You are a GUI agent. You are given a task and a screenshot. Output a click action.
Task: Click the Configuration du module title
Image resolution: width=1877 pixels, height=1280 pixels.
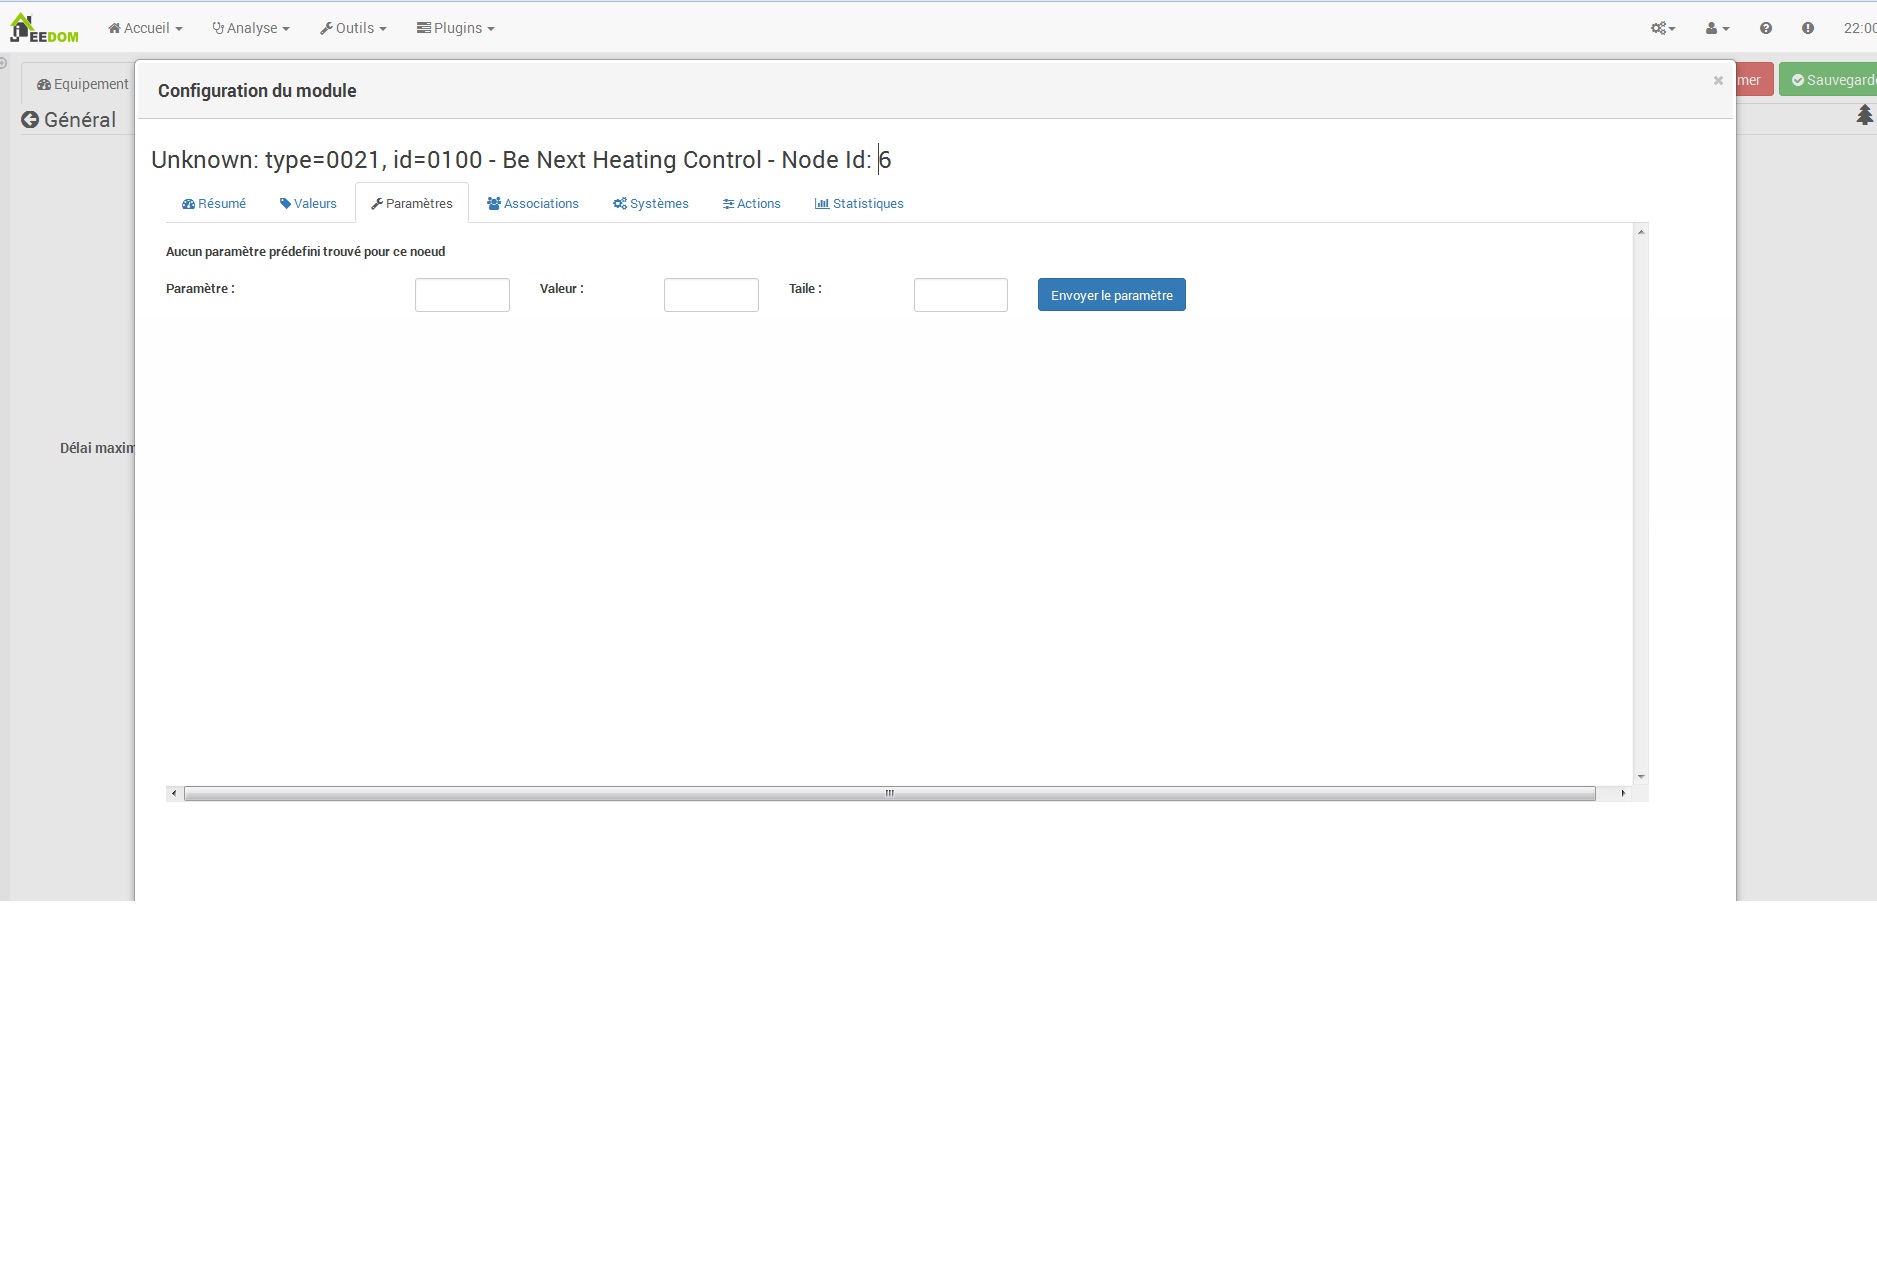tap(257, 91)
